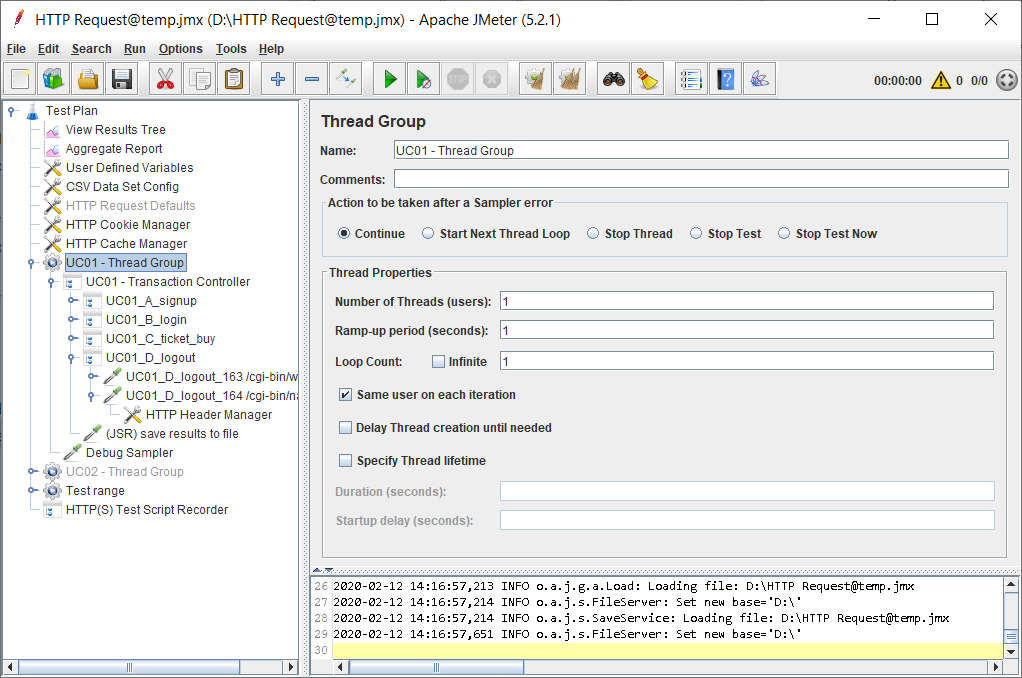This screenshot has height=678, width=1022.
Task: Click the toolbar icon right of Help
Action: tap(759, 80)
